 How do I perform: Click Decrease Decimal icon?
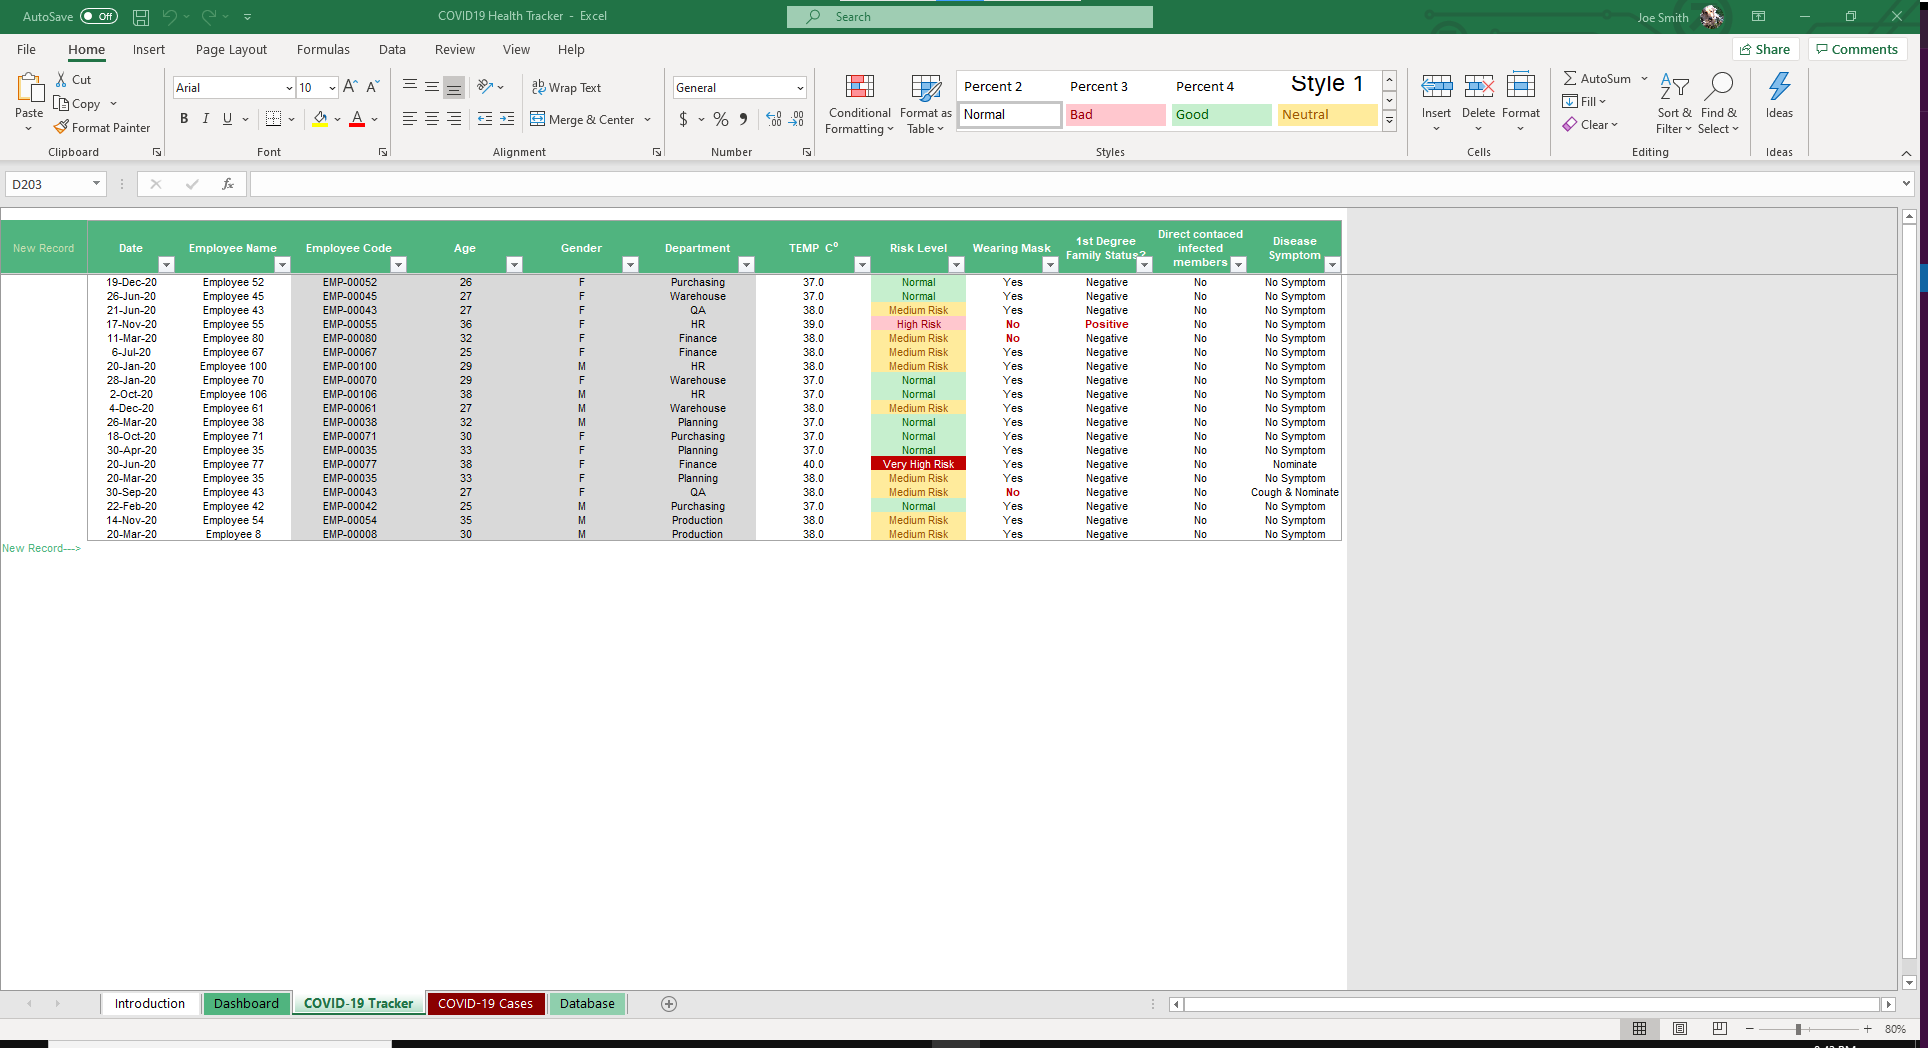point(796,119)
